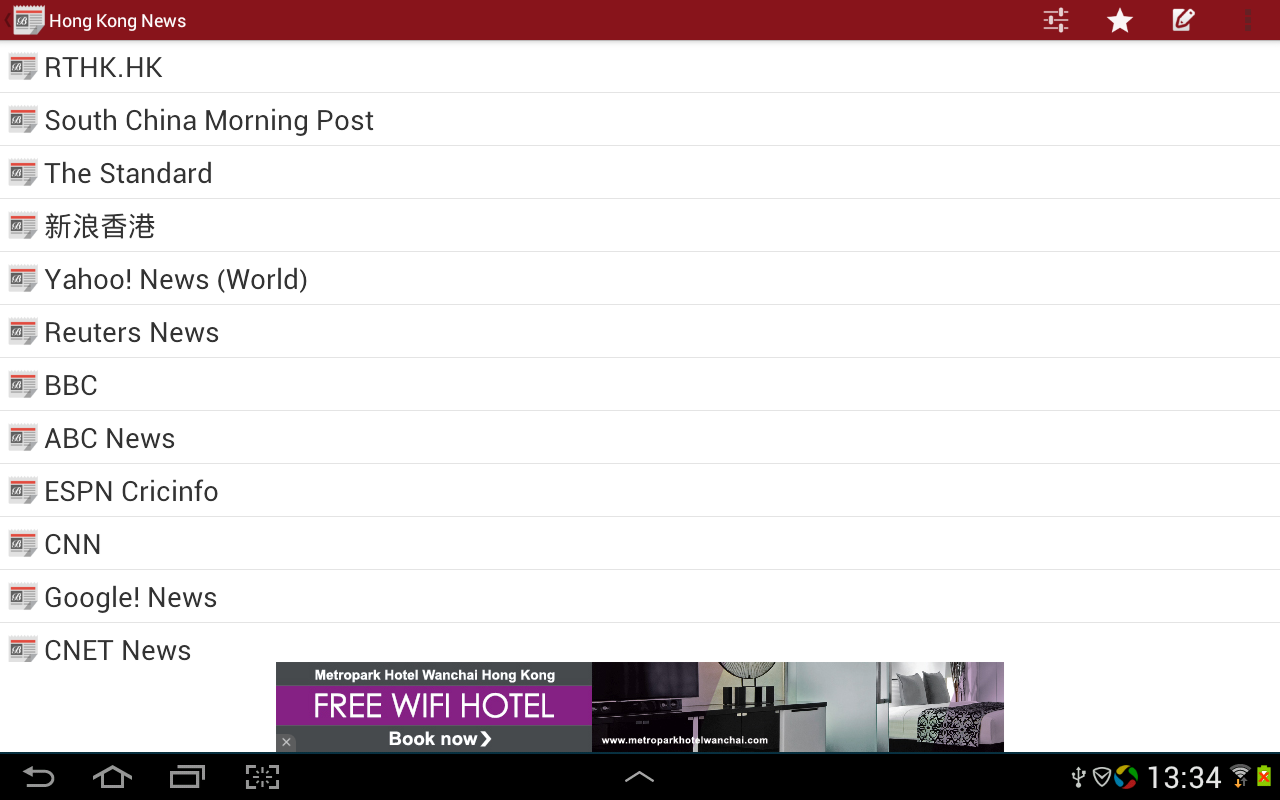
Task: Choose Yahoo! News (World)
Action: (640, 279)
